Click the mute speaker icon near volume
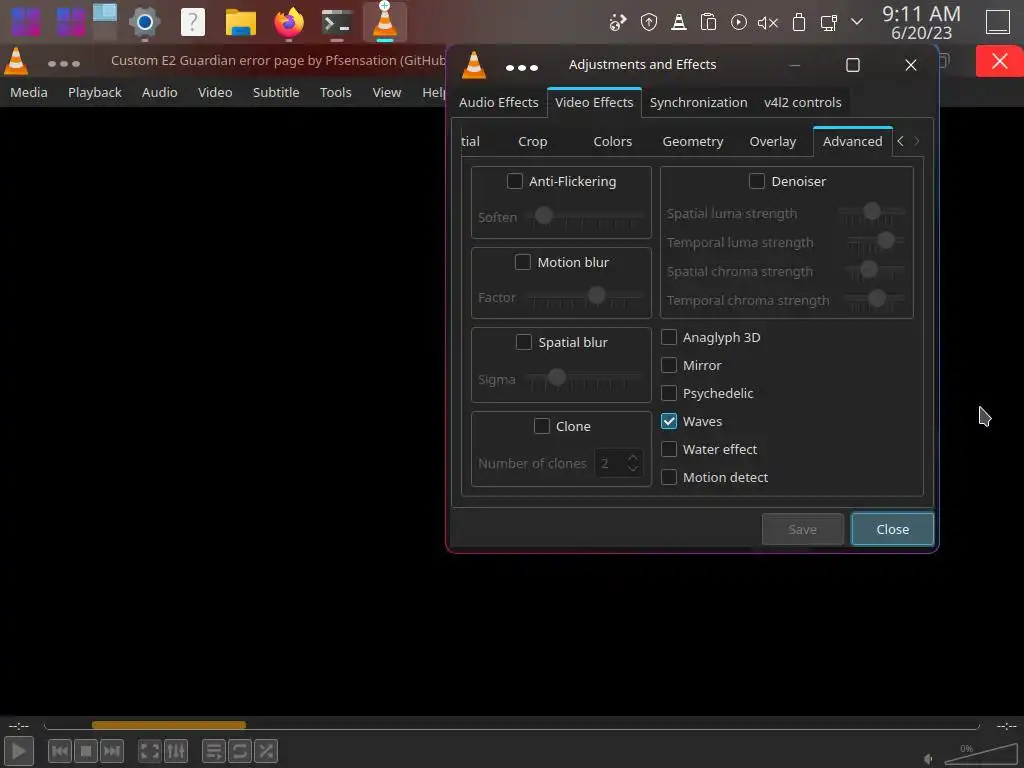Screen dimensions: 1024x768 (929, 758)
